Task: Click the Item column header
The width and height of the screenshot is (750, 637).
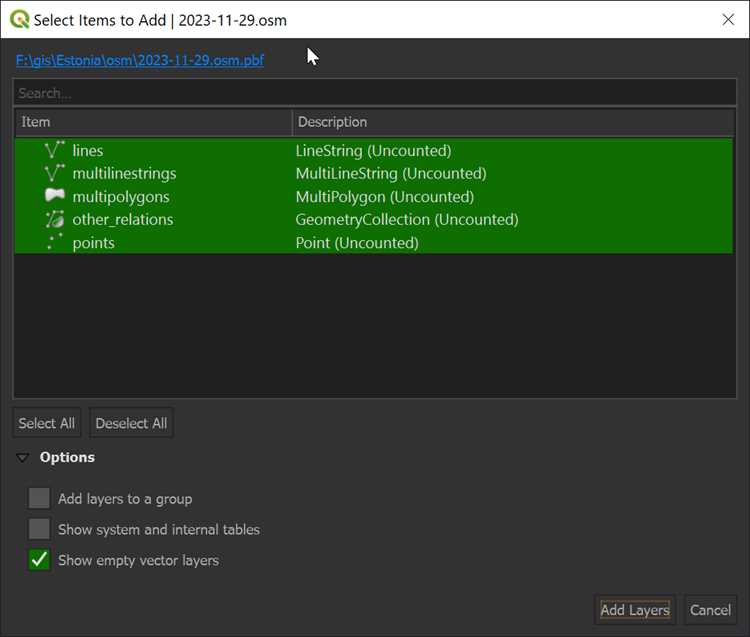Action: pyautogui.click(x=153, y=122)
